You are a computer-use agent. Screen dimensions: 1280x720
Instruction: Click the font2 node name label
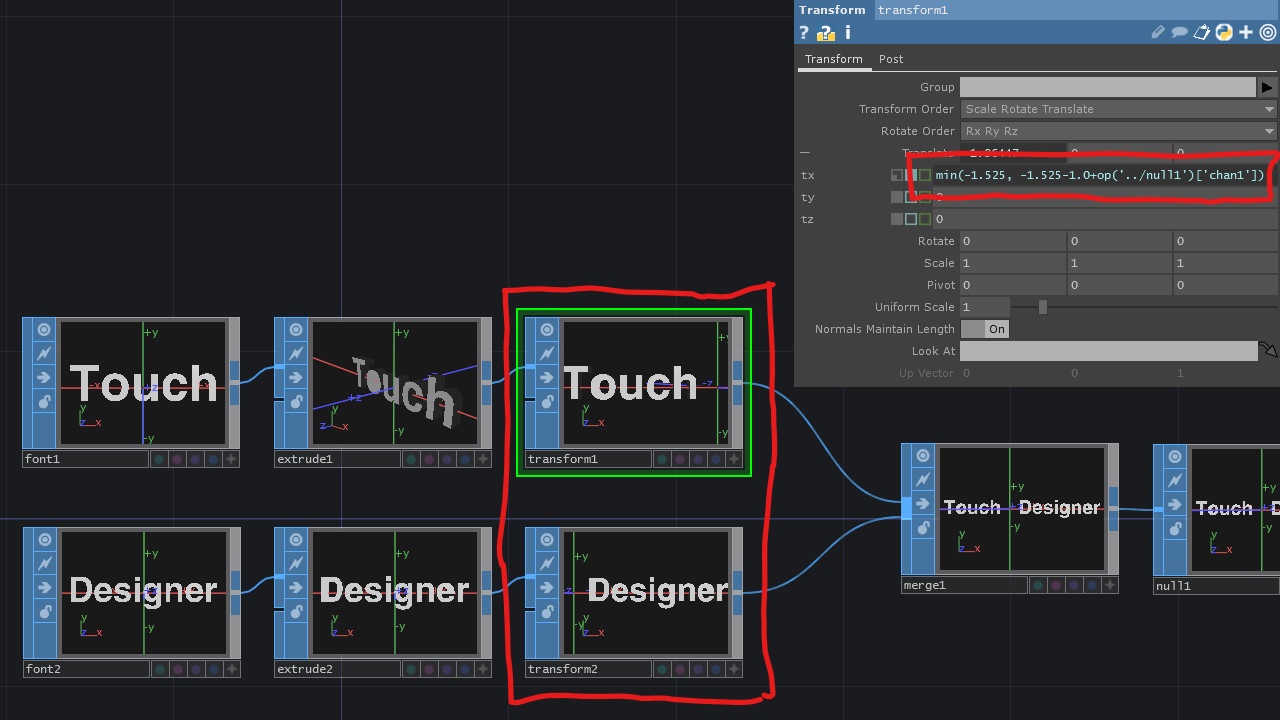click(x=85, y=669)
